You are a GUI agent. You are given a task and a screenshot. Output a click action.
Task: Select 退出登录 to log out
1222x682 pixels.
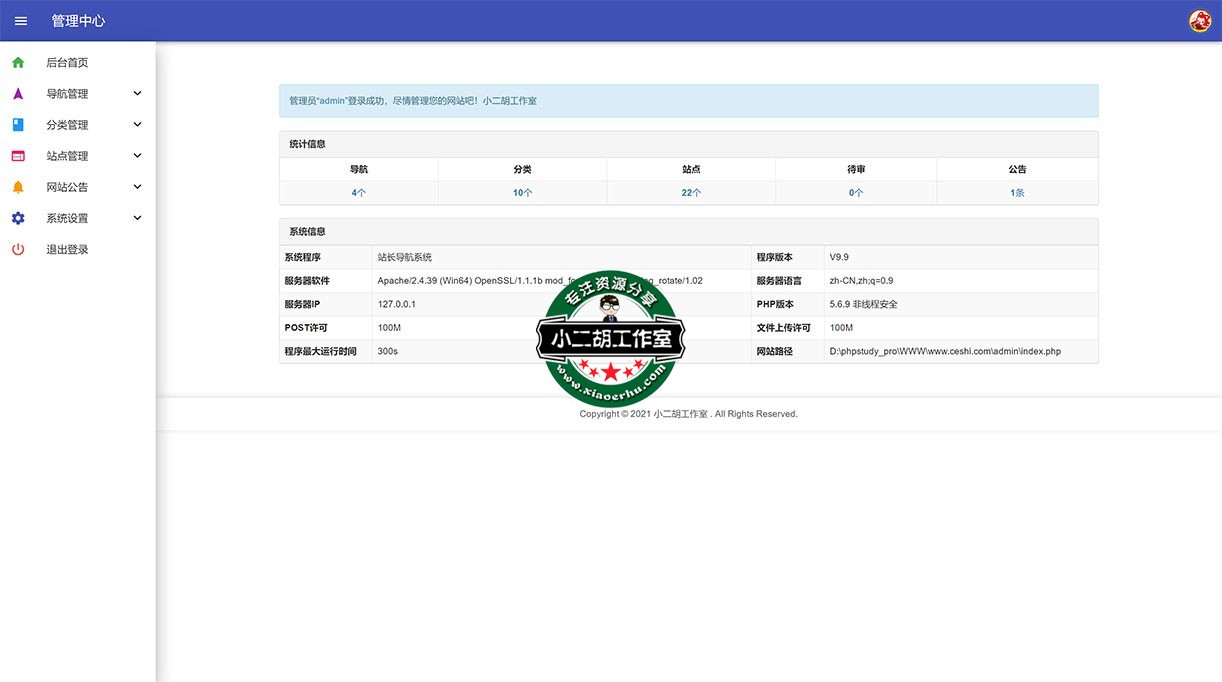(x=67, y=249)
